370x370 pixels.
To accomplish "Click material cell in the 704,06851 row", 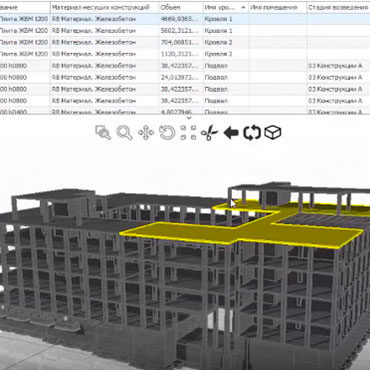I will tap(105, 42).
